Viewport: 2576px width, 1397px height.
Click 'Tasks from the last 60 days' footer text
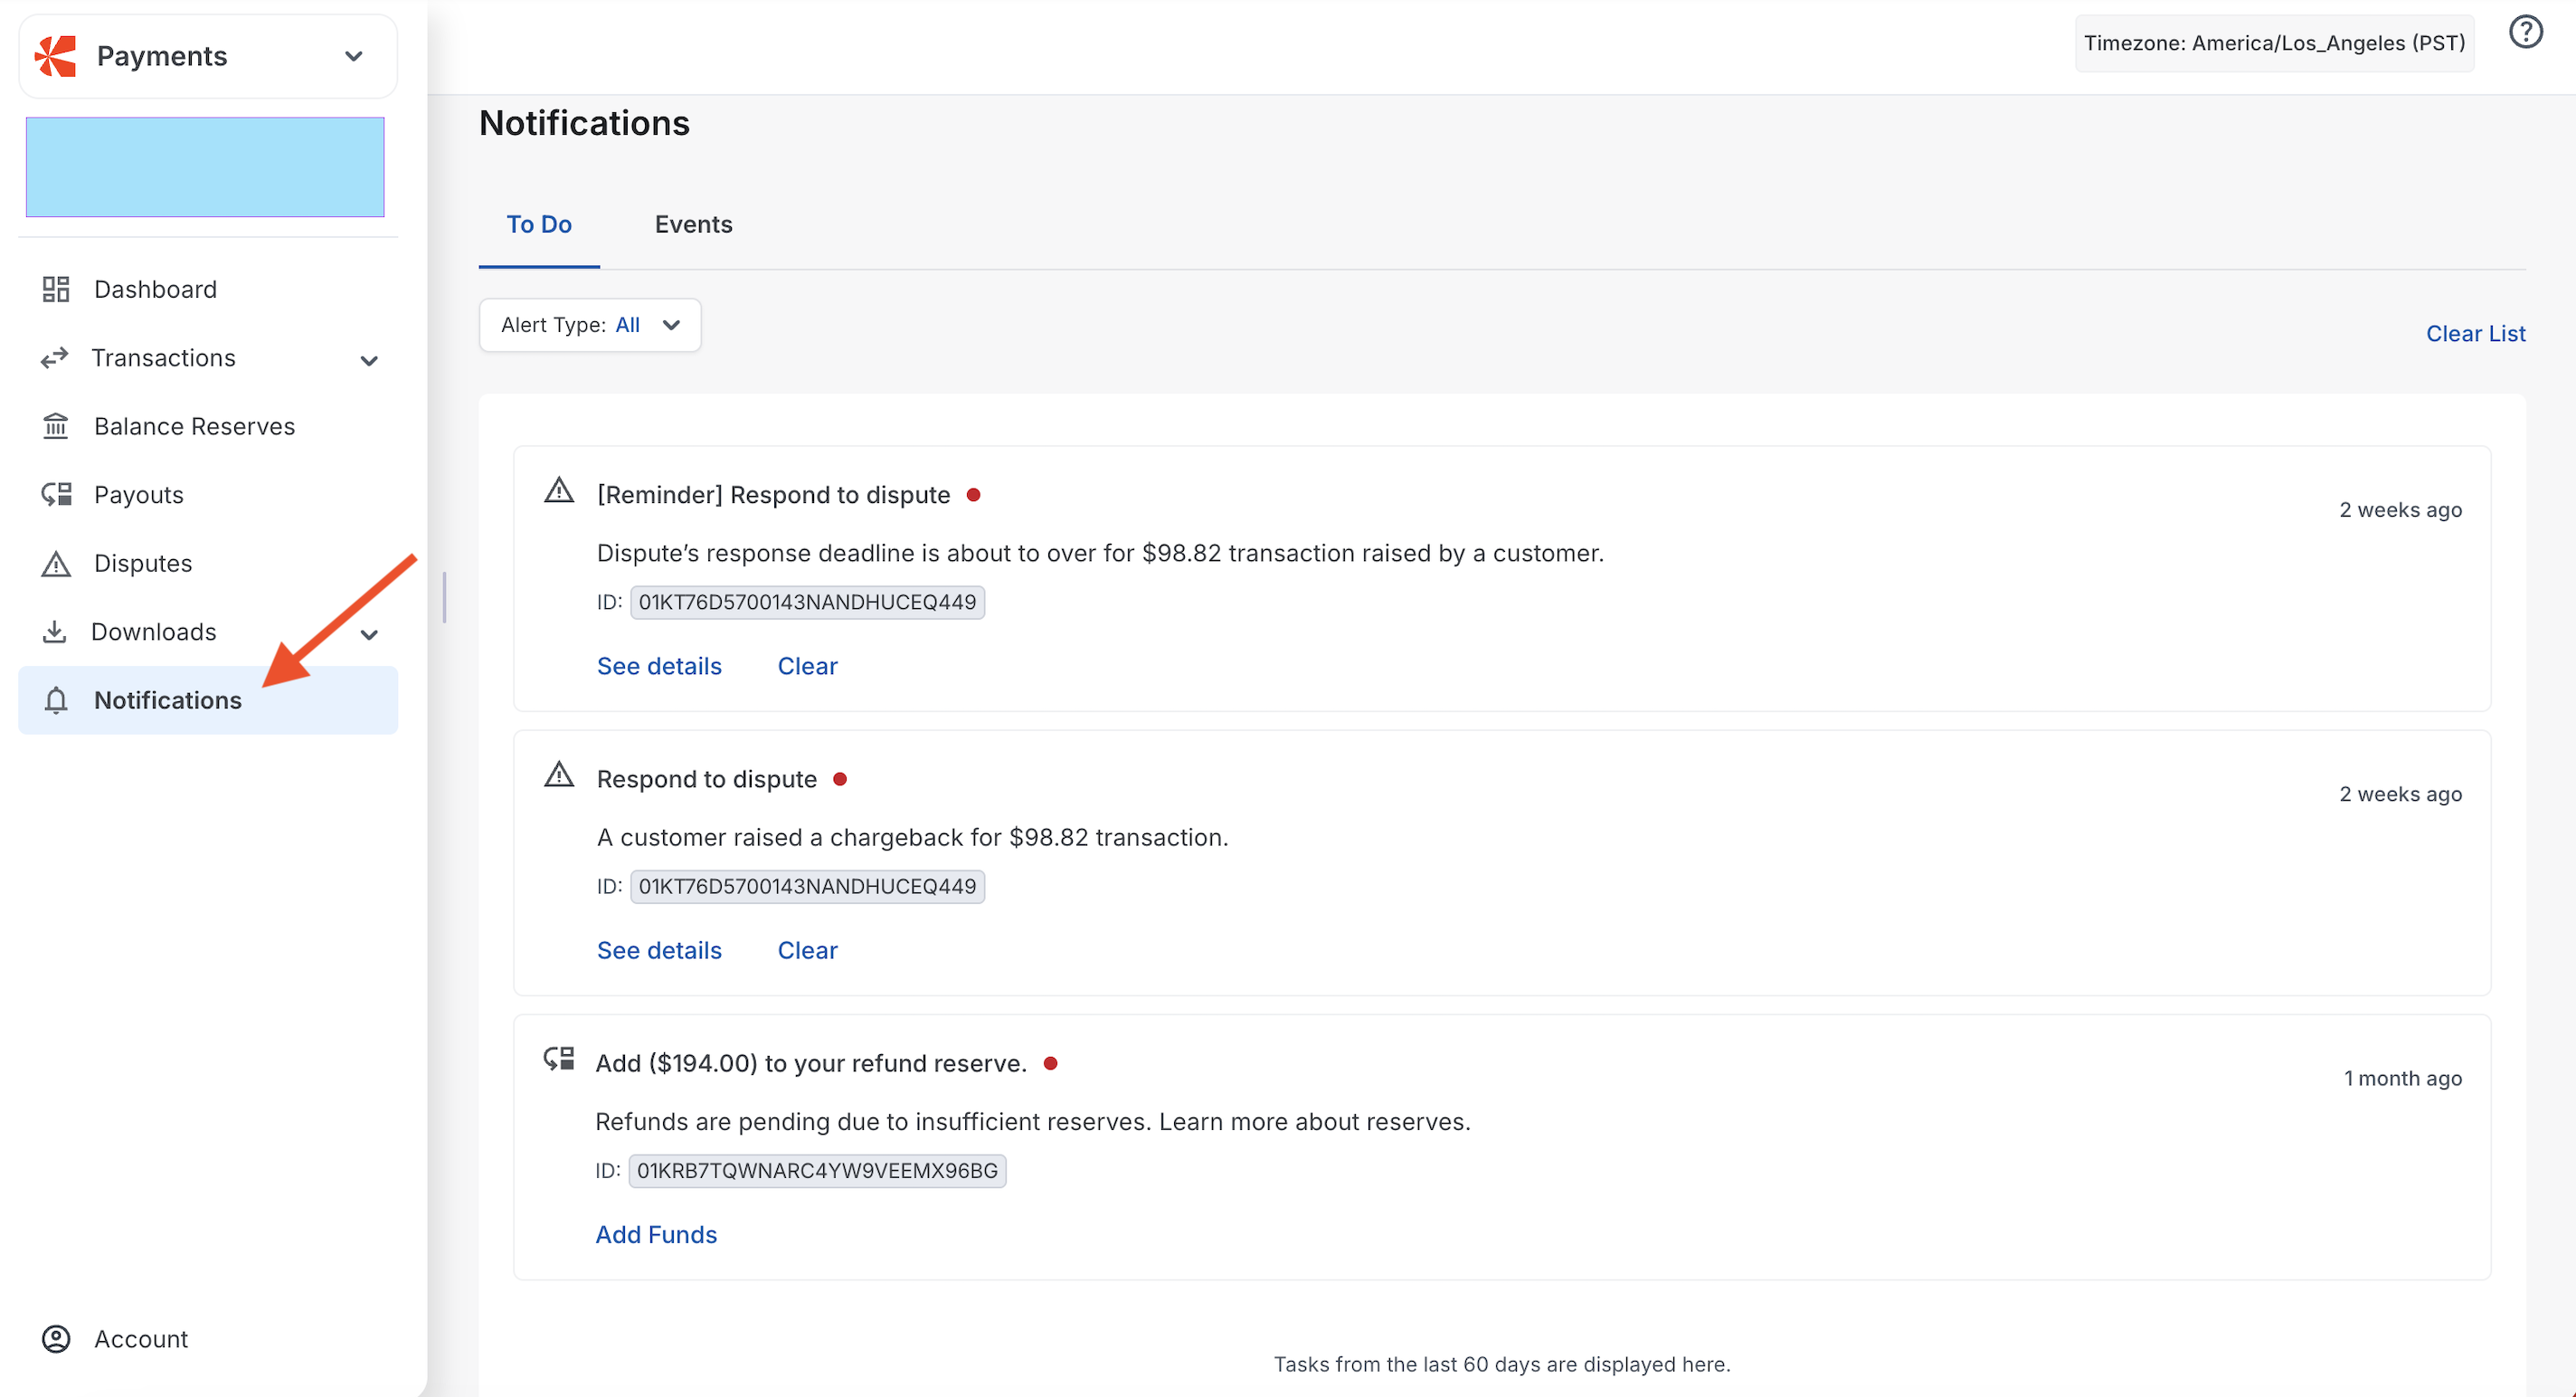(x=1502, y=1364)
